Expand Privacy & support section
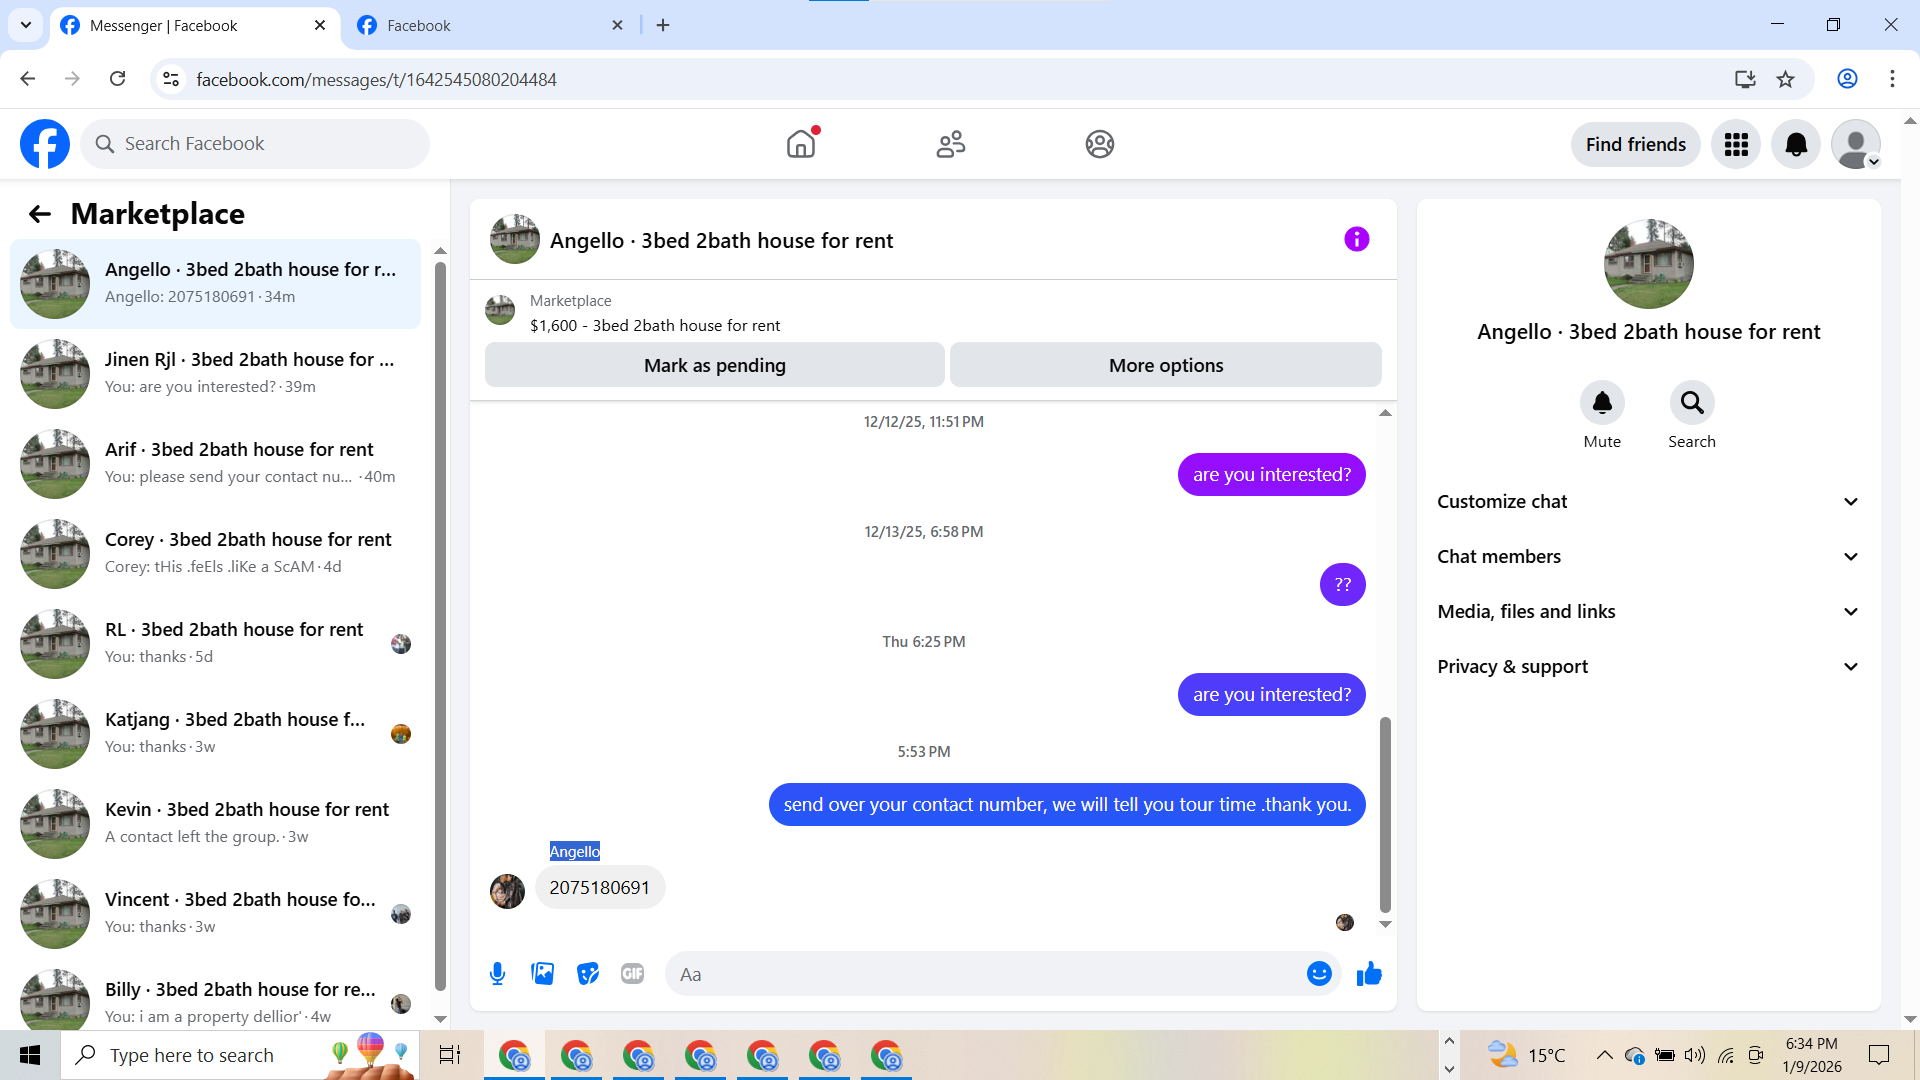1920x1080 pixels. tap(1648, 667)
